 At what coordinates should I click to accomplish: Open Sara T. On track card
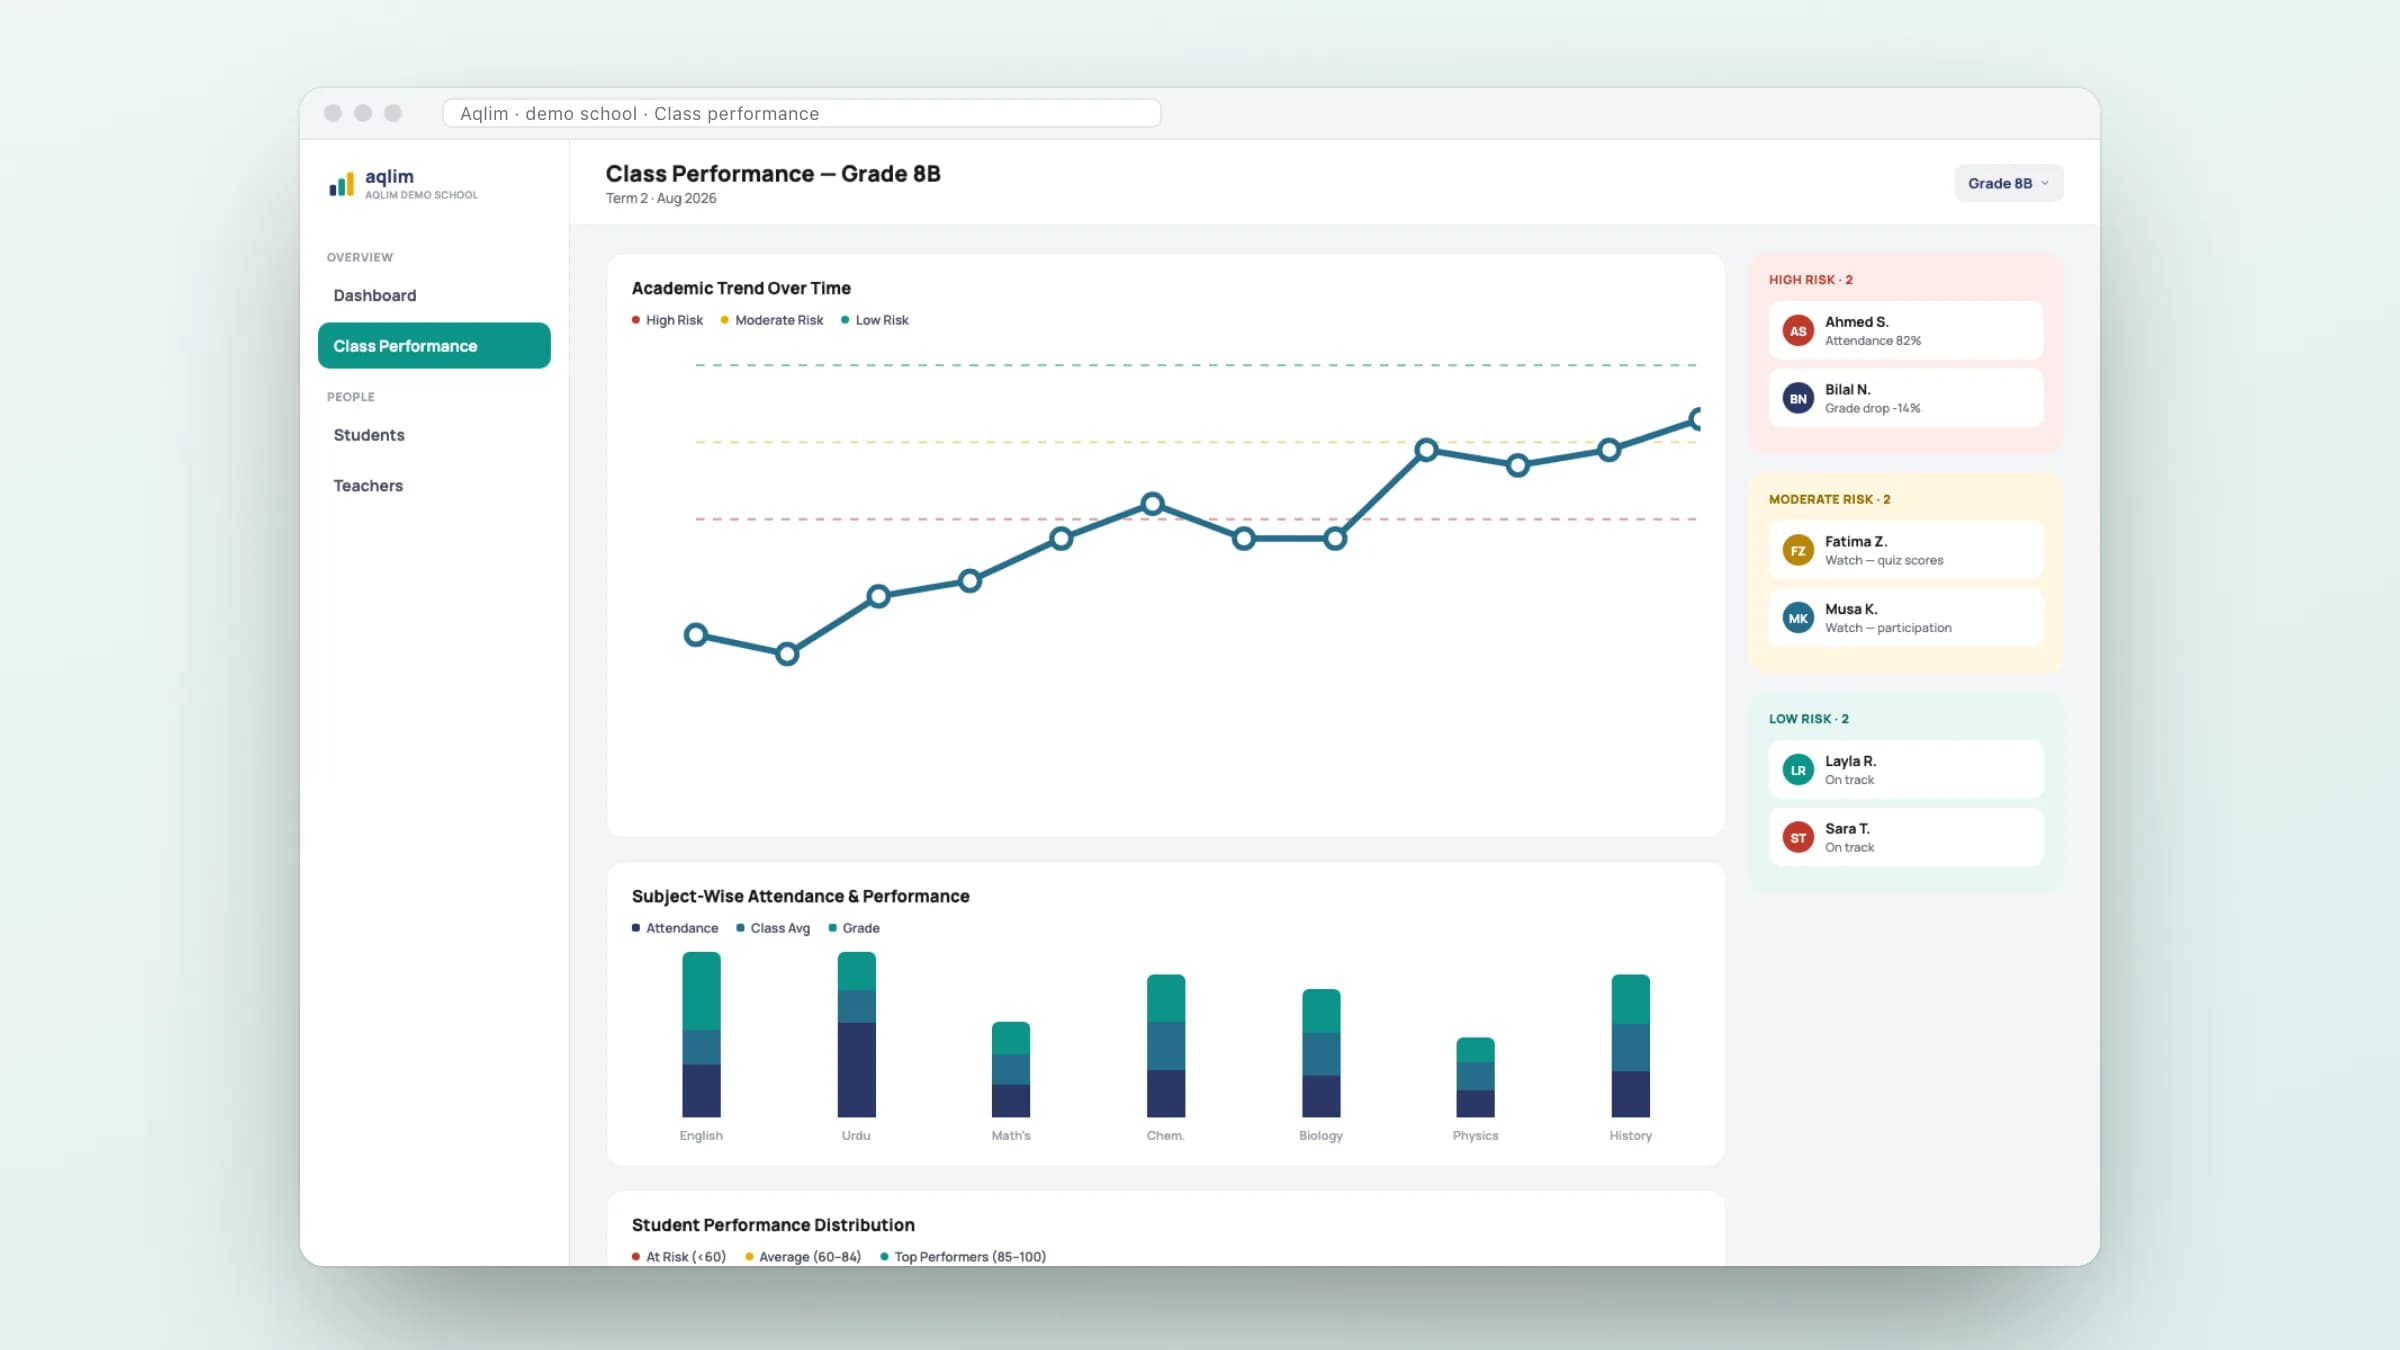tap(1905, 838)
